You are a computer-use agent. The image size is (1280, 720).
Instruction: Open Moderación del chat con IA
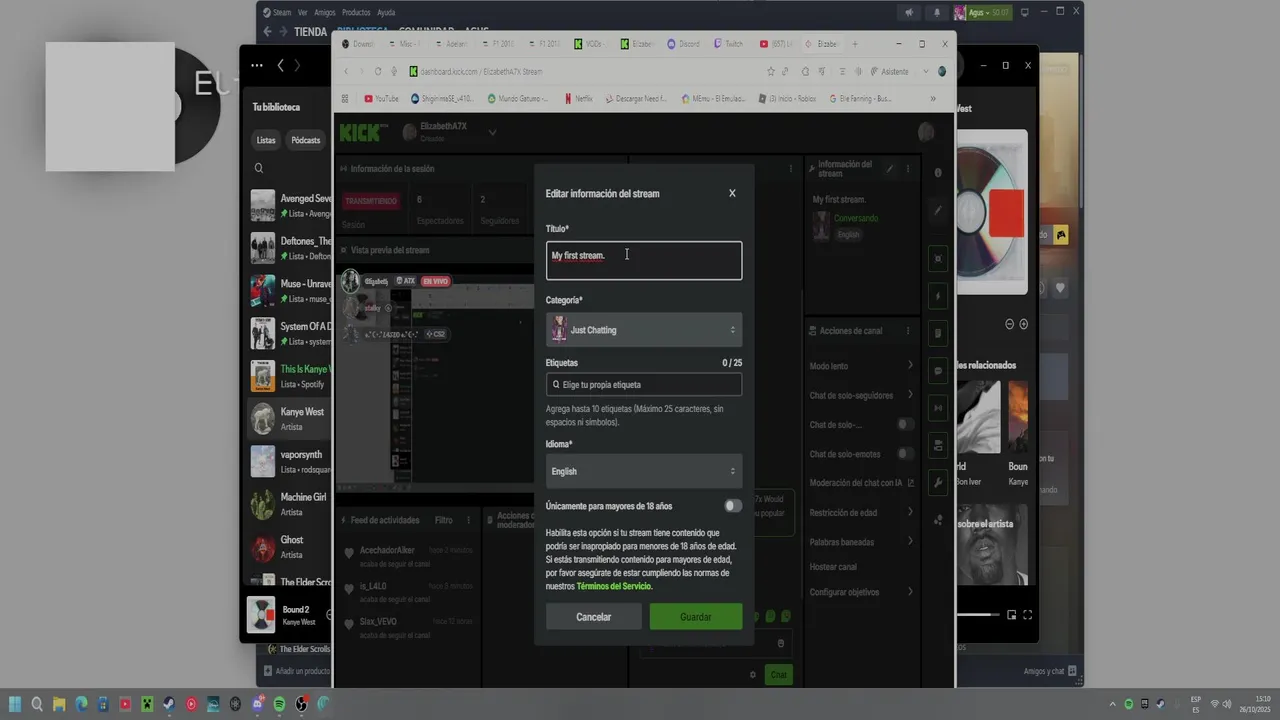coord(862,483)
